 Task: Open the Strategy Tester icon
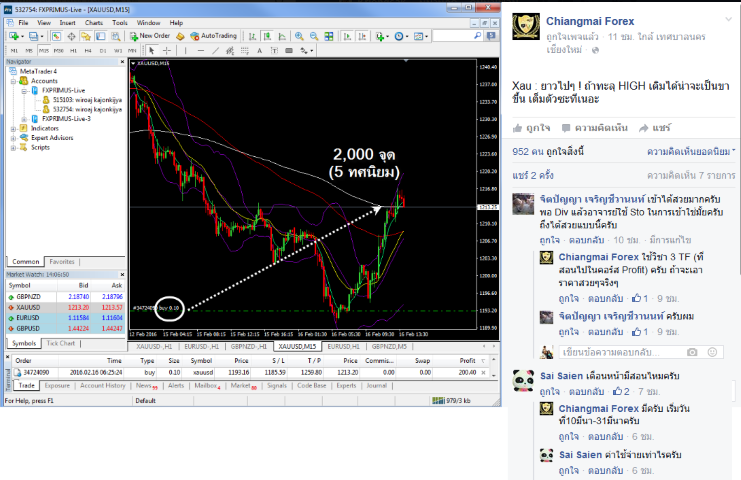point(115,36)
